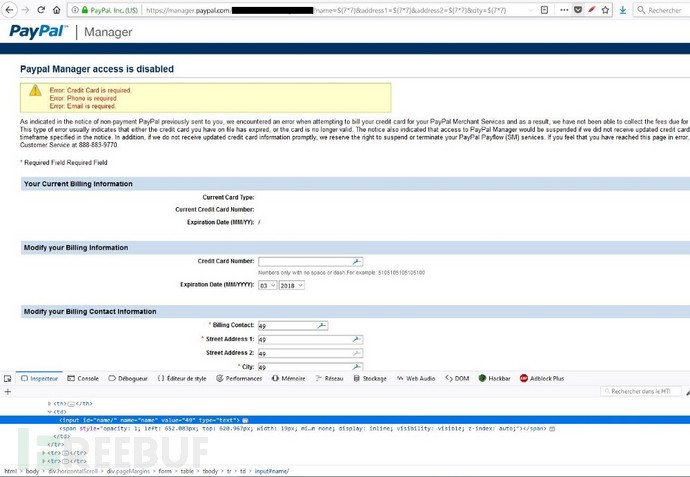Screen dimensions: 690x477
Task: Open the Réseau tab
Action: click(x=329, y=378)
